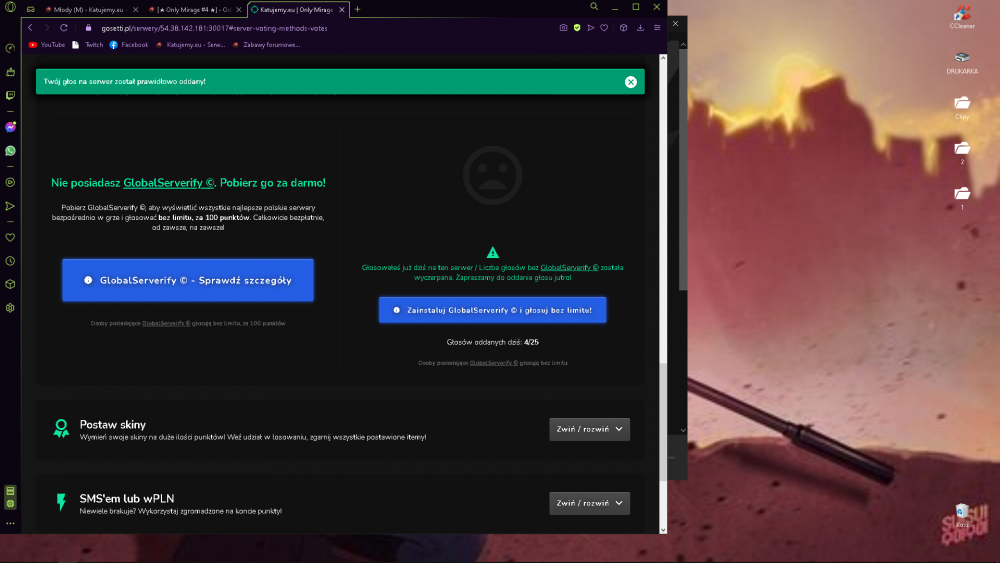The image size is (1000, 563).
Task: Expand the Postaw skiny section
Action: point(589,429)
